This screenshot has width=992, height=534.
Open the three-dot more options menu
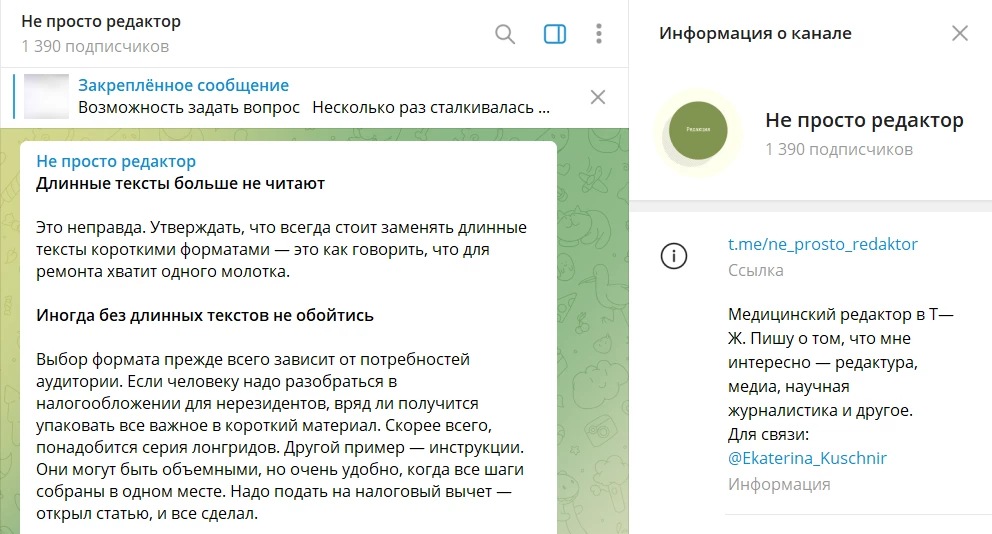pos(598,34)
